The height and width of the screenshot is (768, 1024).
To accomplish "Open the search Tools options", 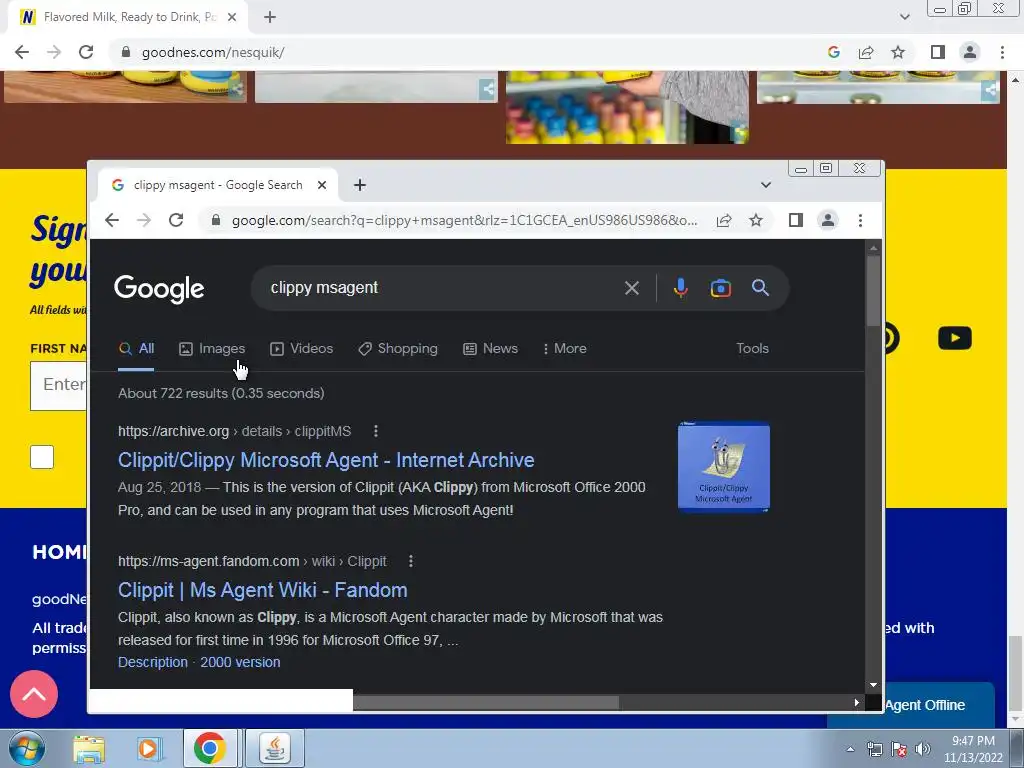I will (752, 349).
